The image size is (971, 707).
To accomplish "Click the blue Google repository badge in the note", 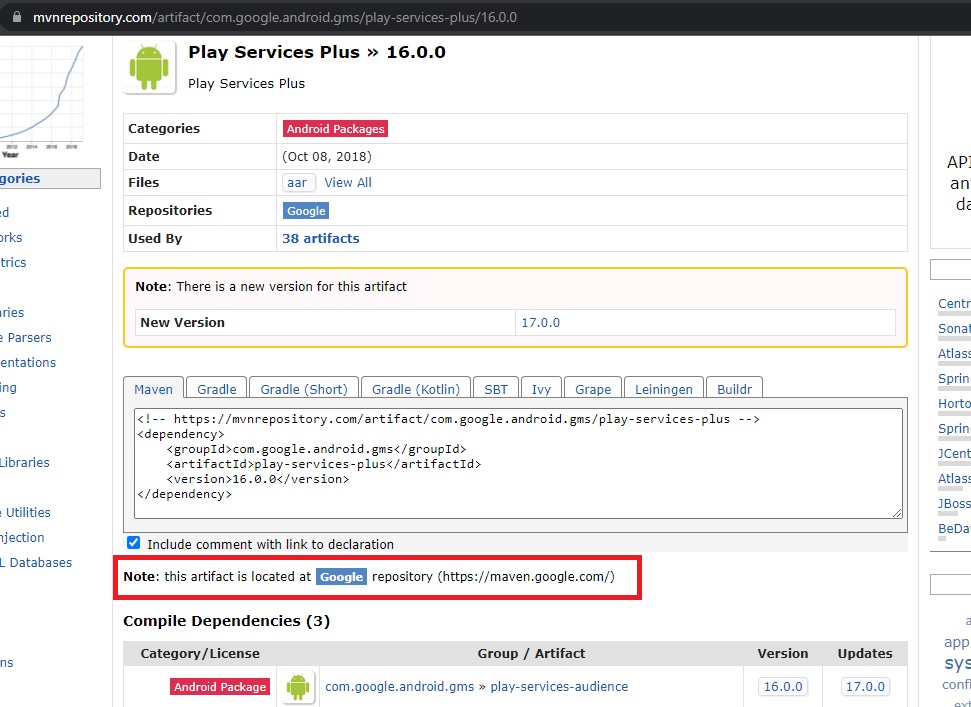I will 341,576.
